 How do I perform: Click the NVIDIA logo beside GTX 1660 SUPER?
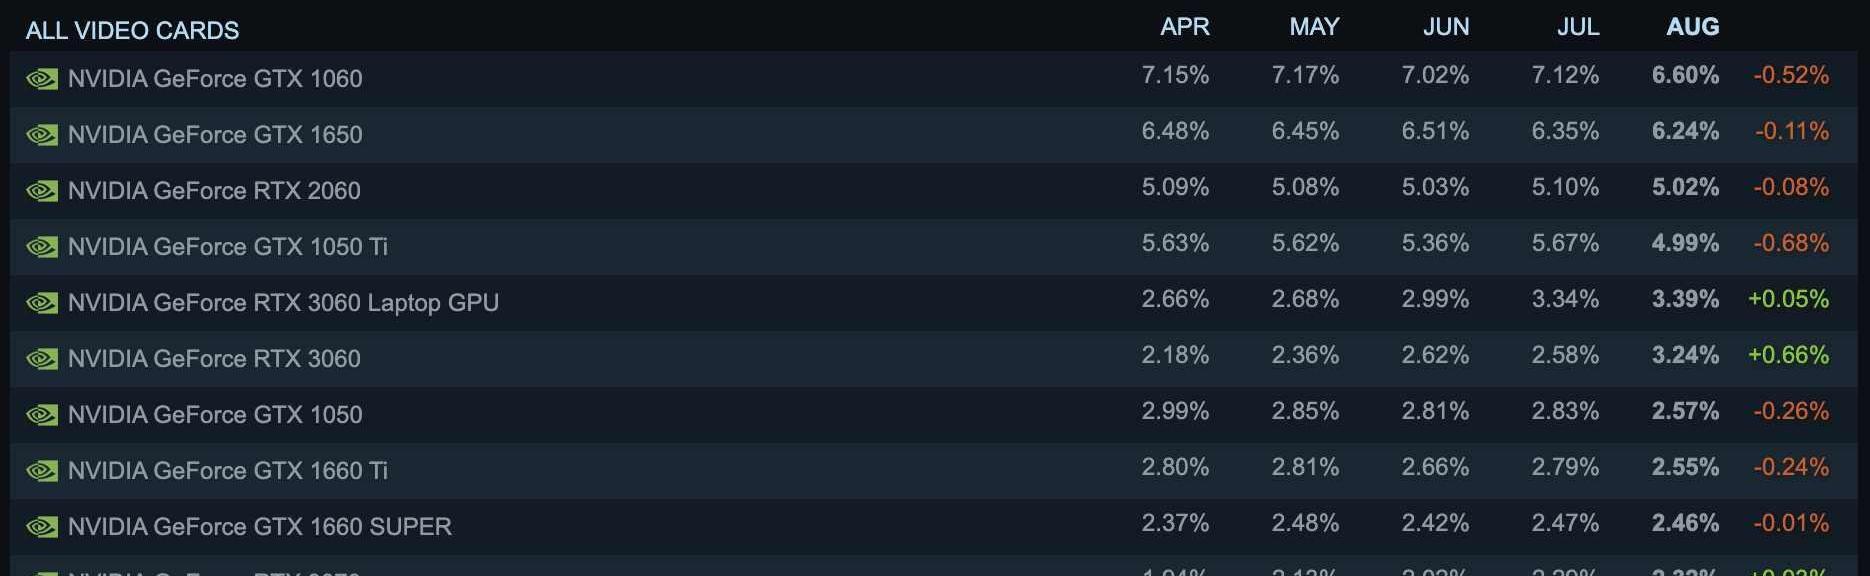pyautogui.click(x=42, y=527)
